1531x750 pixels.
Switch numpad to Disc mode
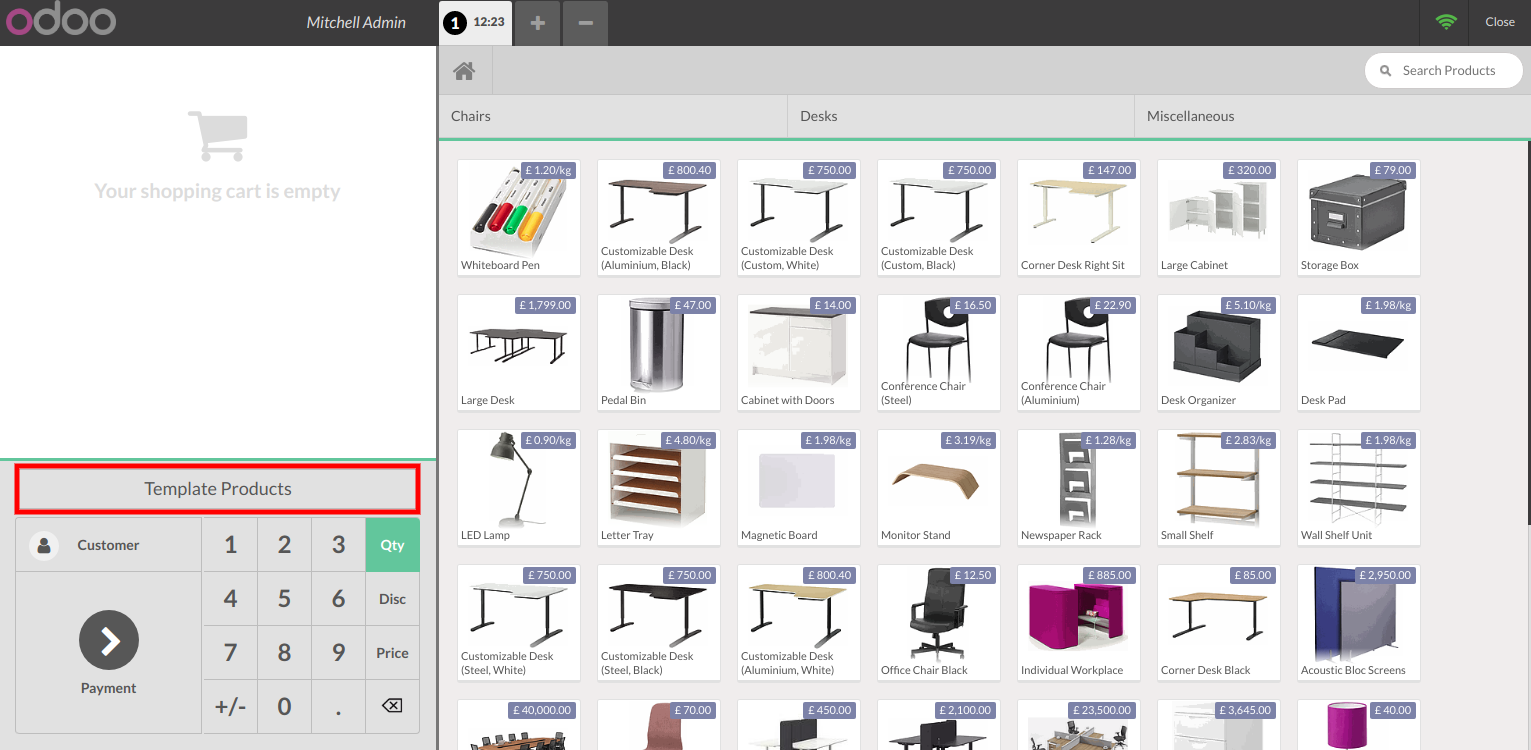392,599
